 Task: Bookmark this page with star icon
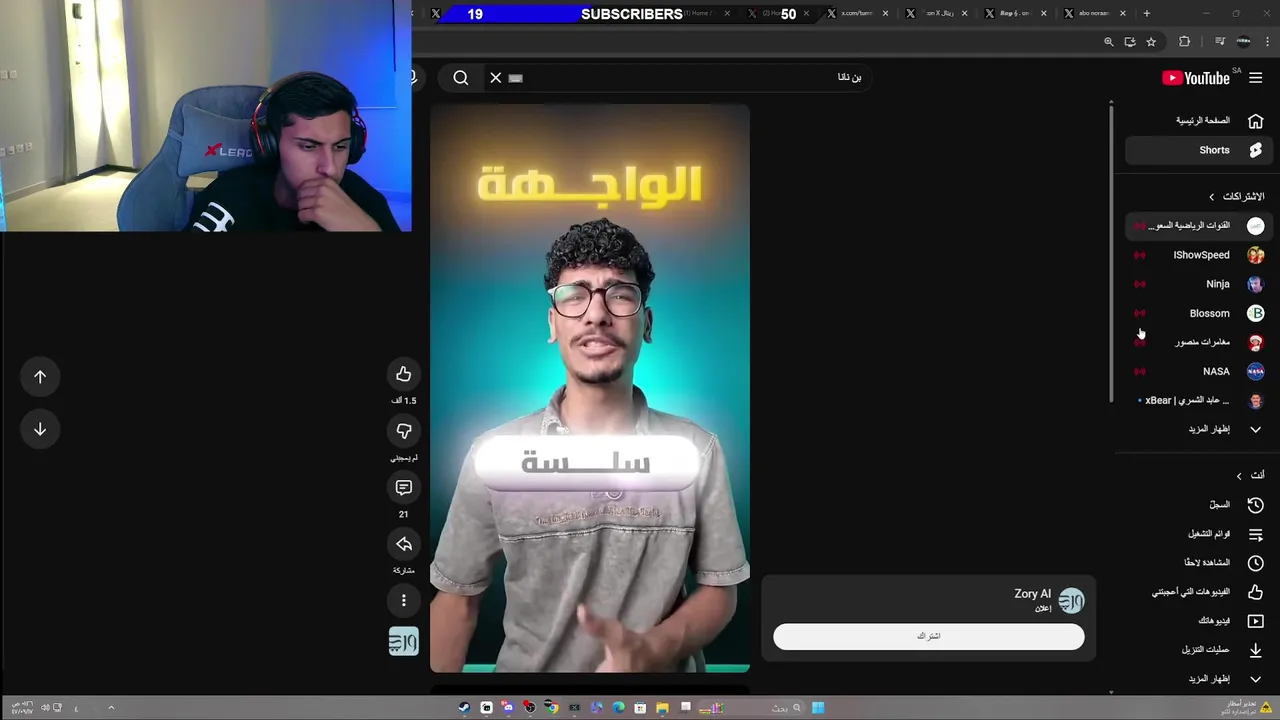(x=1151, y=42)
